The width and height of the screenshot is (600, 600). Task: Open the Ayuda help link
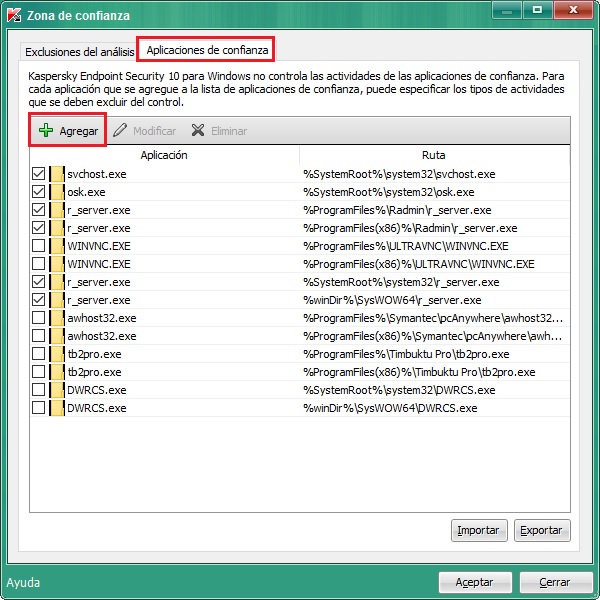[x=23, y=582]
